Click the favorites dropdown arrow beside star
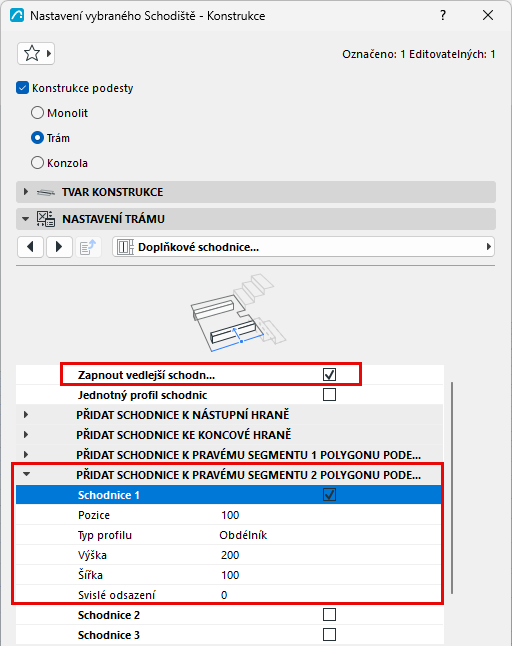This screenshot has width=512, height=646. [x=49, y=54]
